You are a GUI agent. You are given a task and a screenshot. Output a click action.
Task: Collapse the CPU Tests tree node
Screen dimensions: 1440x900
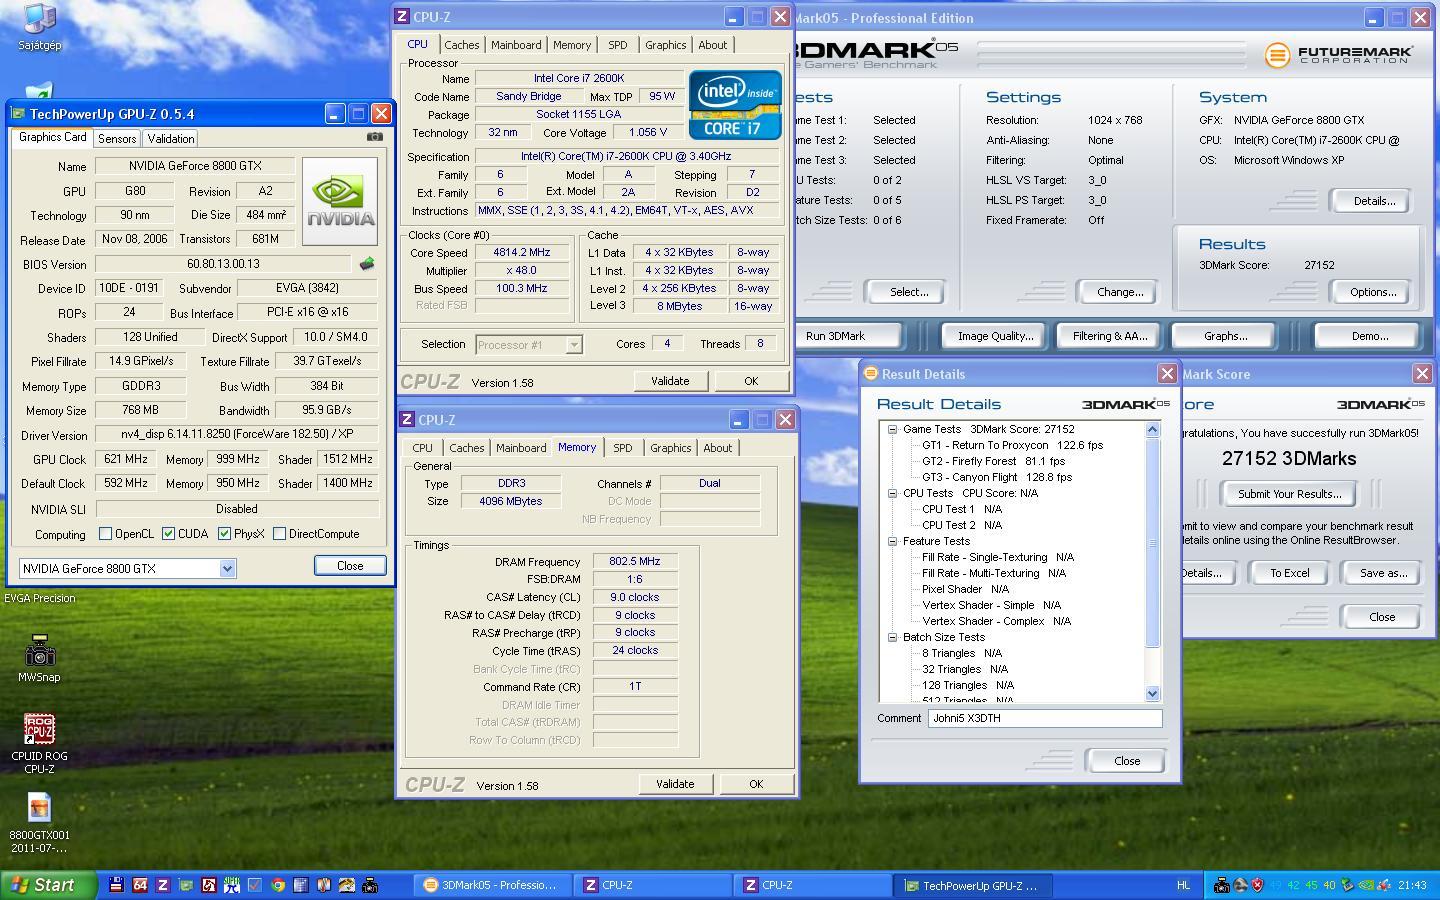(x=892, y=493)
